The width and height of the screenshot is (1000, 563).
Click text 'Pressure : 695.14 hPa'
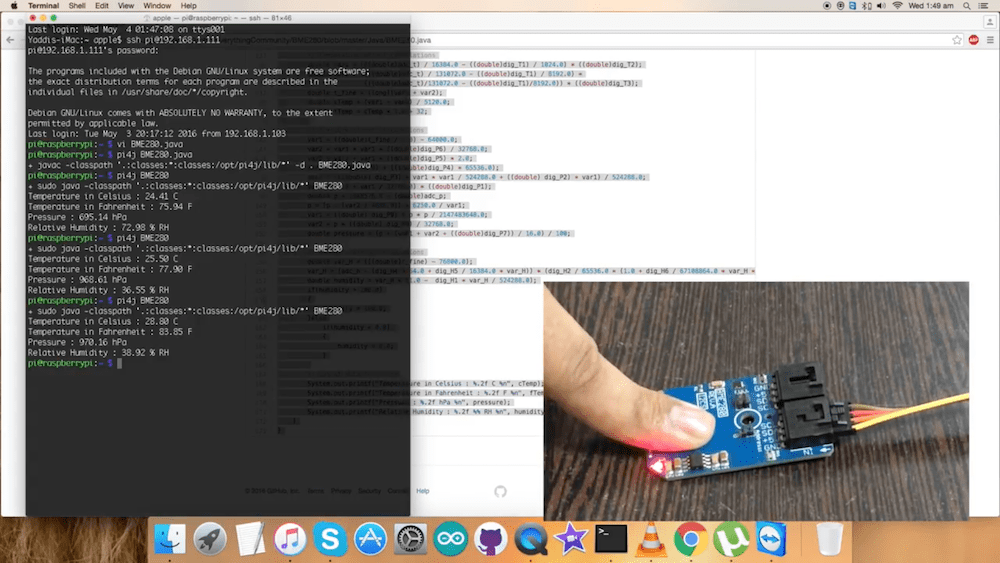click(x=77, y=217)
